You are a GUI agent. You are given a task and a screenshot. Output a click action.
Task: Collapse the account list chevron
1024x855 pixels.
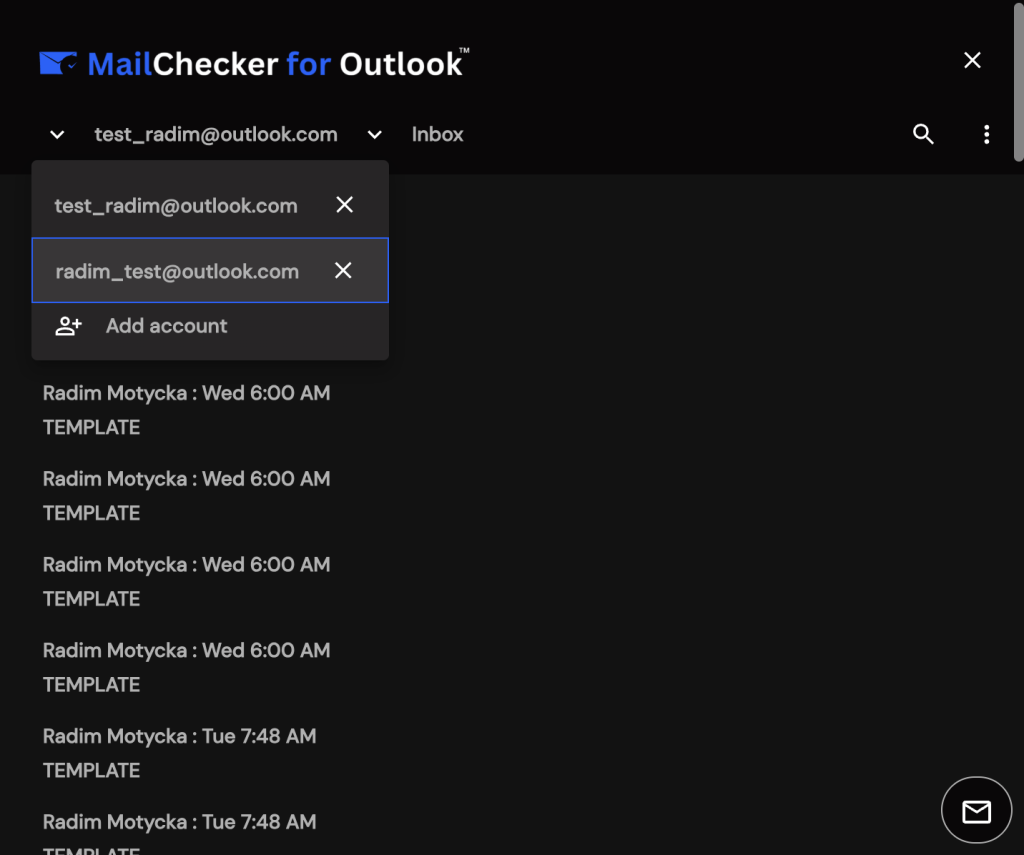[57, 135]
